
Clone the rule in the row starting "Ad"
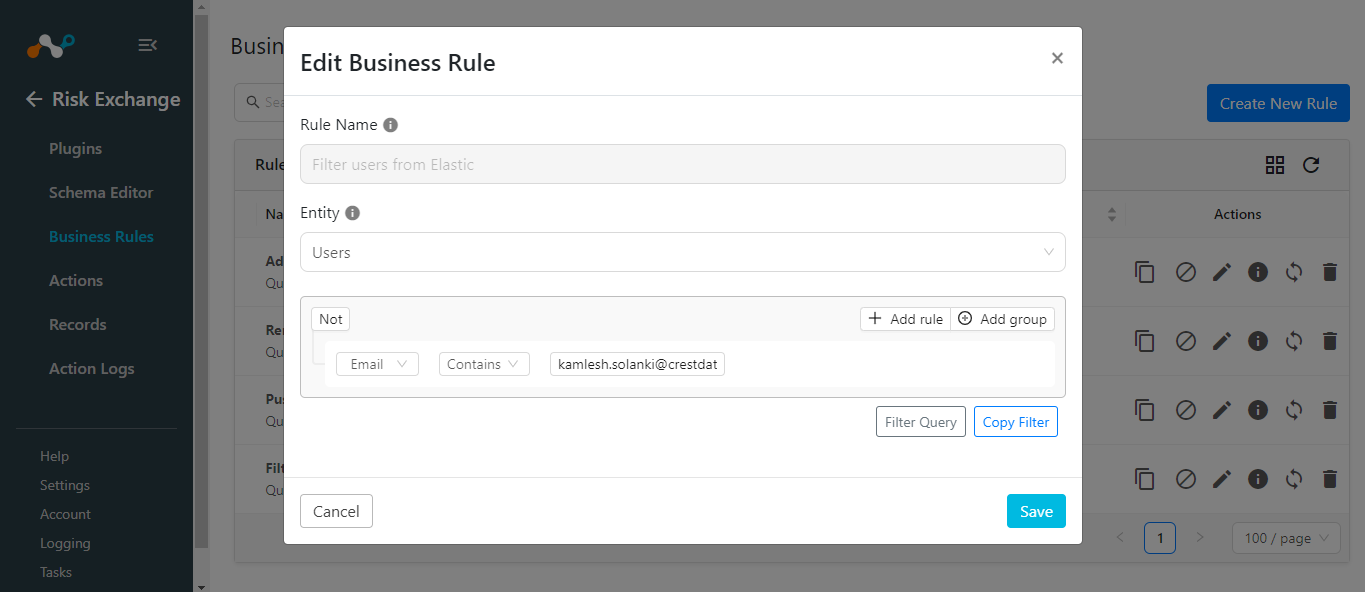point(1145,272)
